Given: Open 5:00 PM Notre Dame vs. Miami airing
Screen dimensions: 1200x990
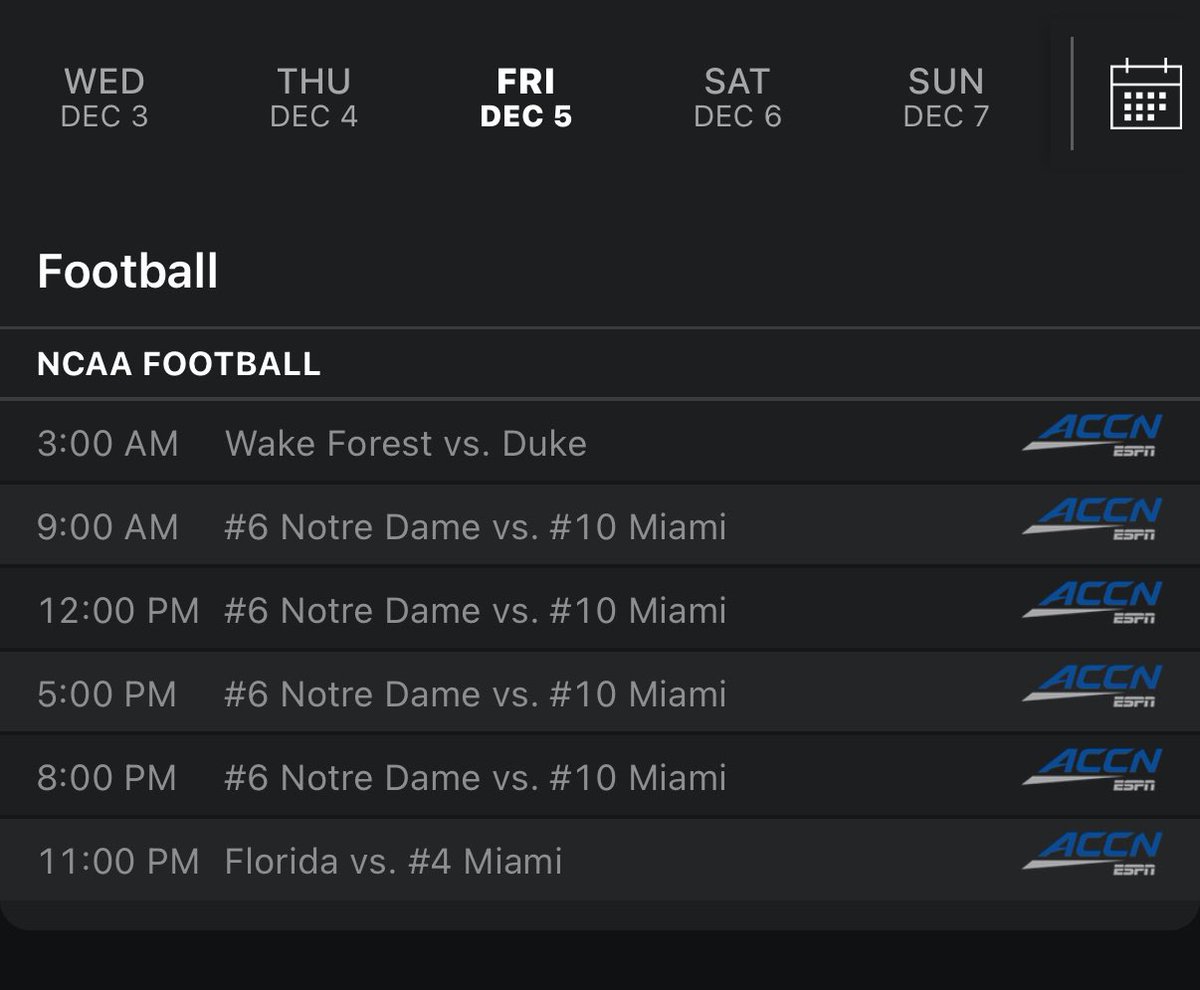Looking at the screenshot, I should [476, 694].
